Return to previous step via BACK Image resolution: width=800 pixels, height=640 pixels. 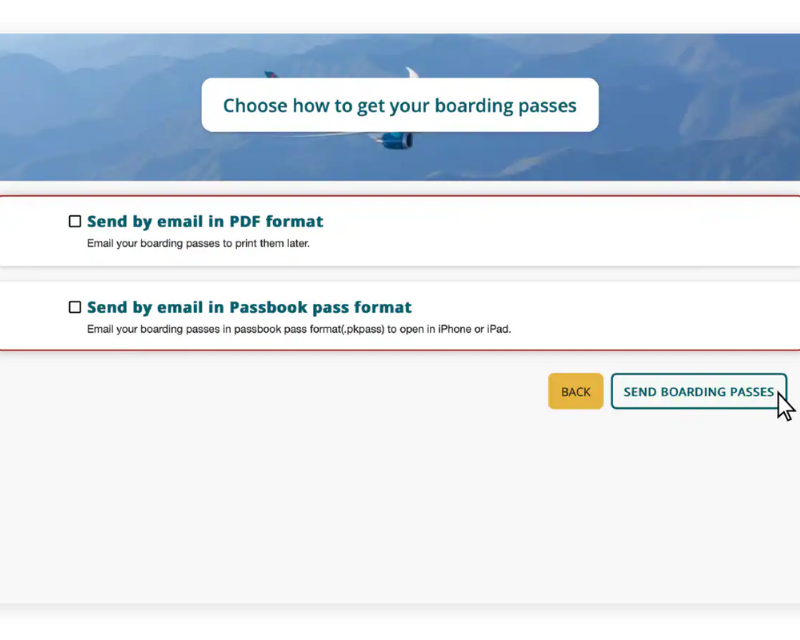tap(575, 391)
